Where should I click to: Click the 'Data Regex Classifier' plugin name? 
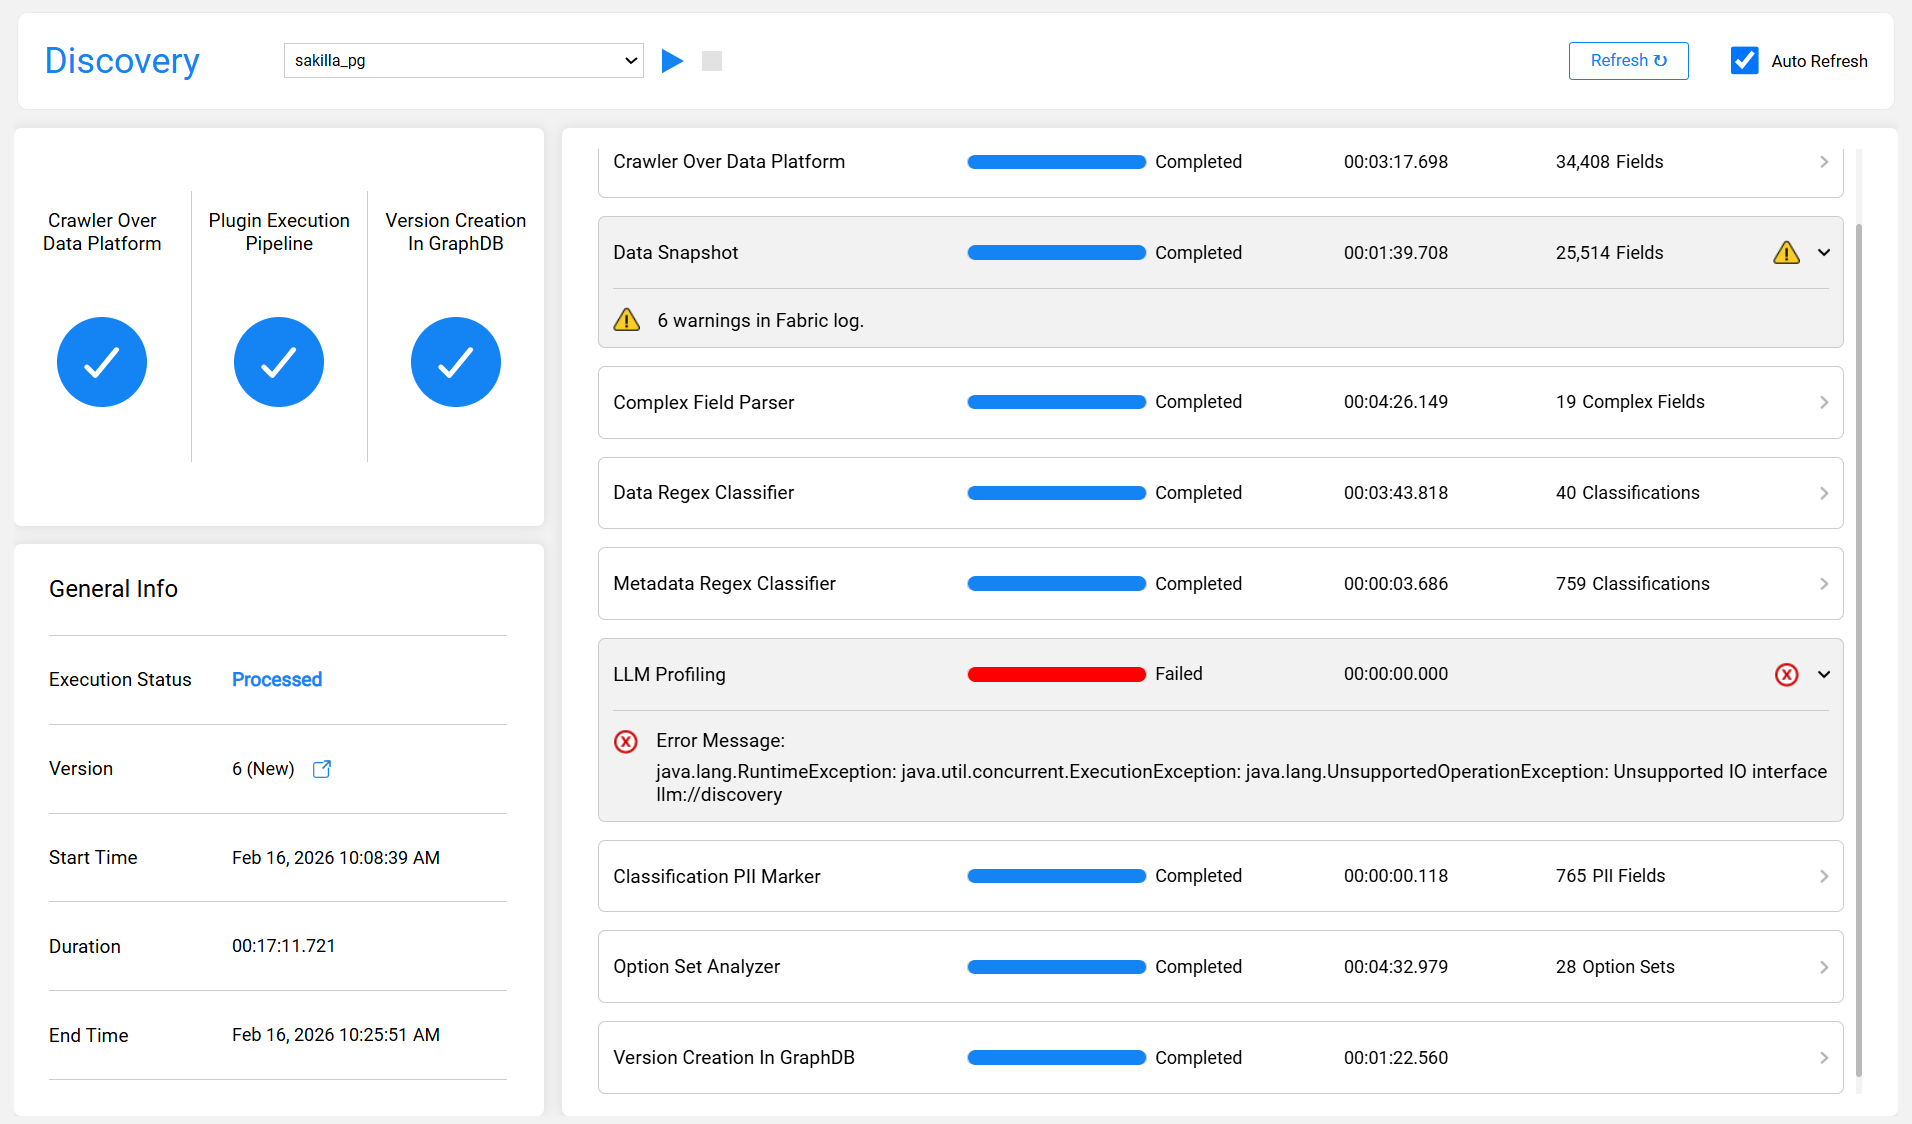click(x=703, y=493)
